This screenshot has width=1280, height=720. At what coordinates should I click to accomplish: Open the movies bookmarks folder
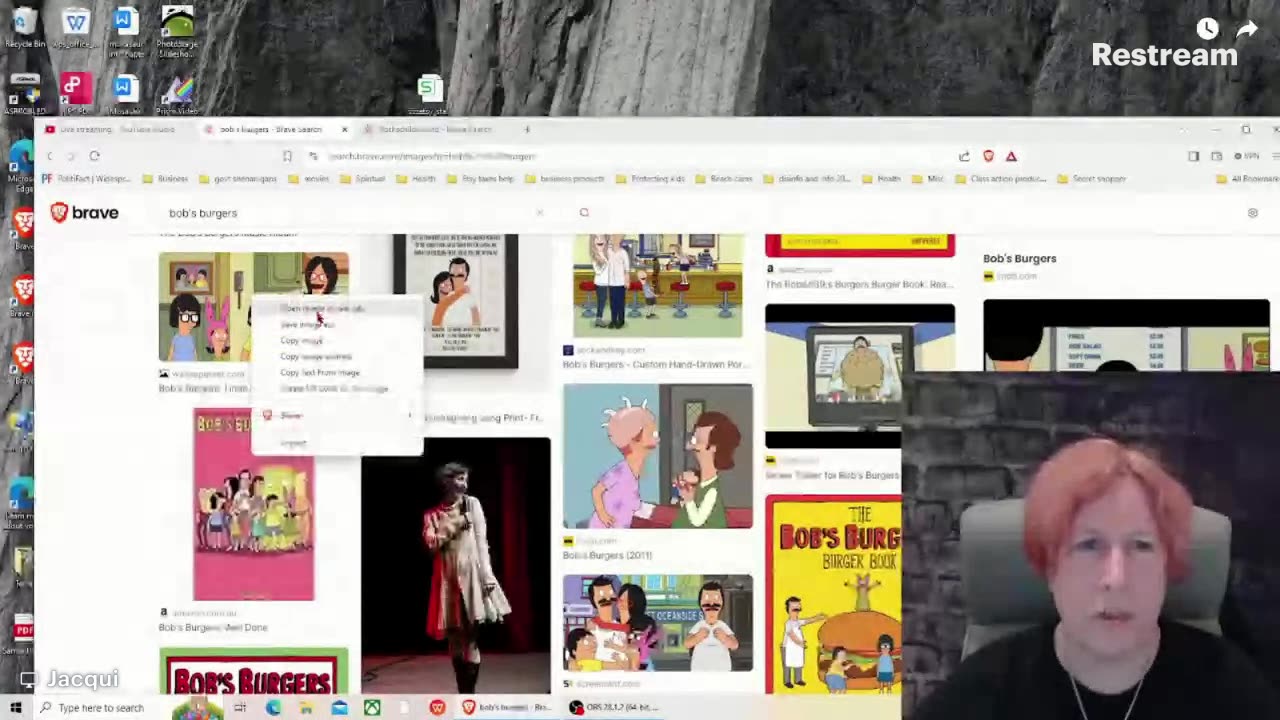[309, 179]
